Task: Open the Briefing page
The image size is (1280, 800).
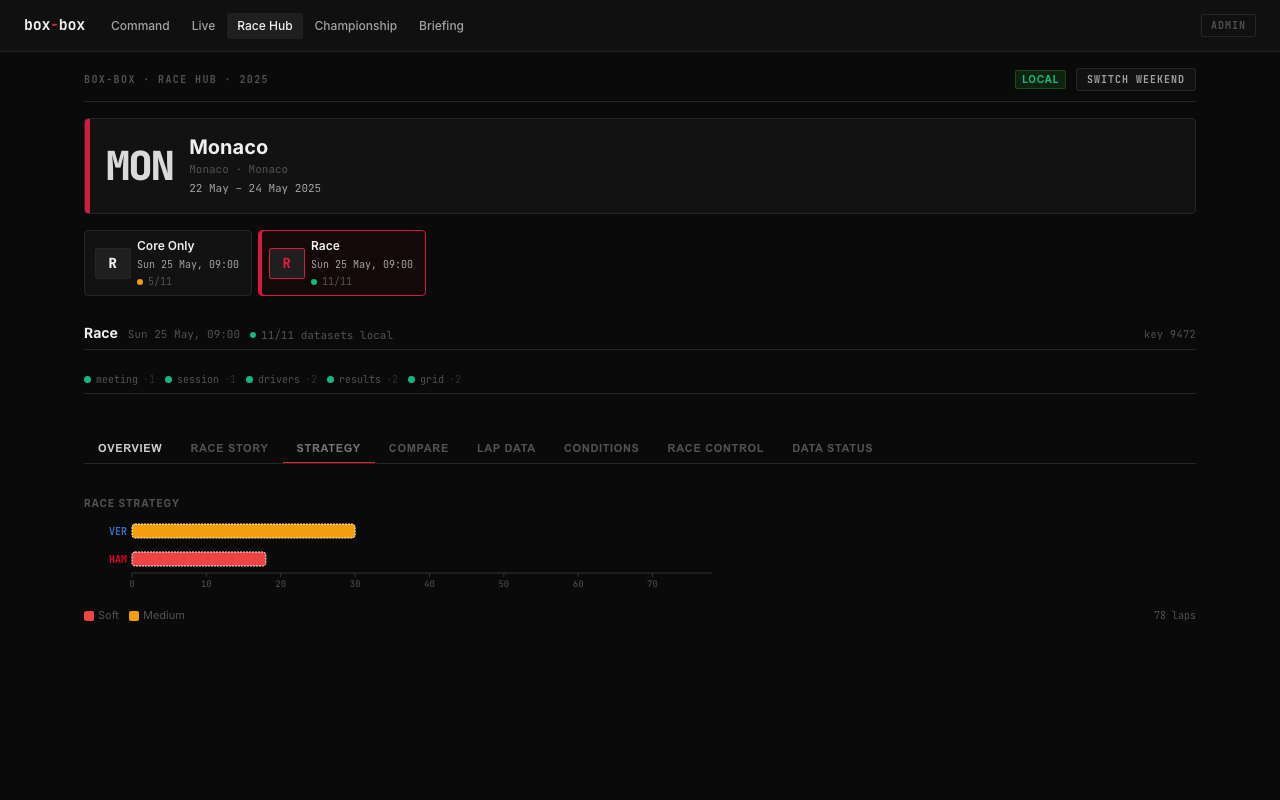Action: pos(441,26)
